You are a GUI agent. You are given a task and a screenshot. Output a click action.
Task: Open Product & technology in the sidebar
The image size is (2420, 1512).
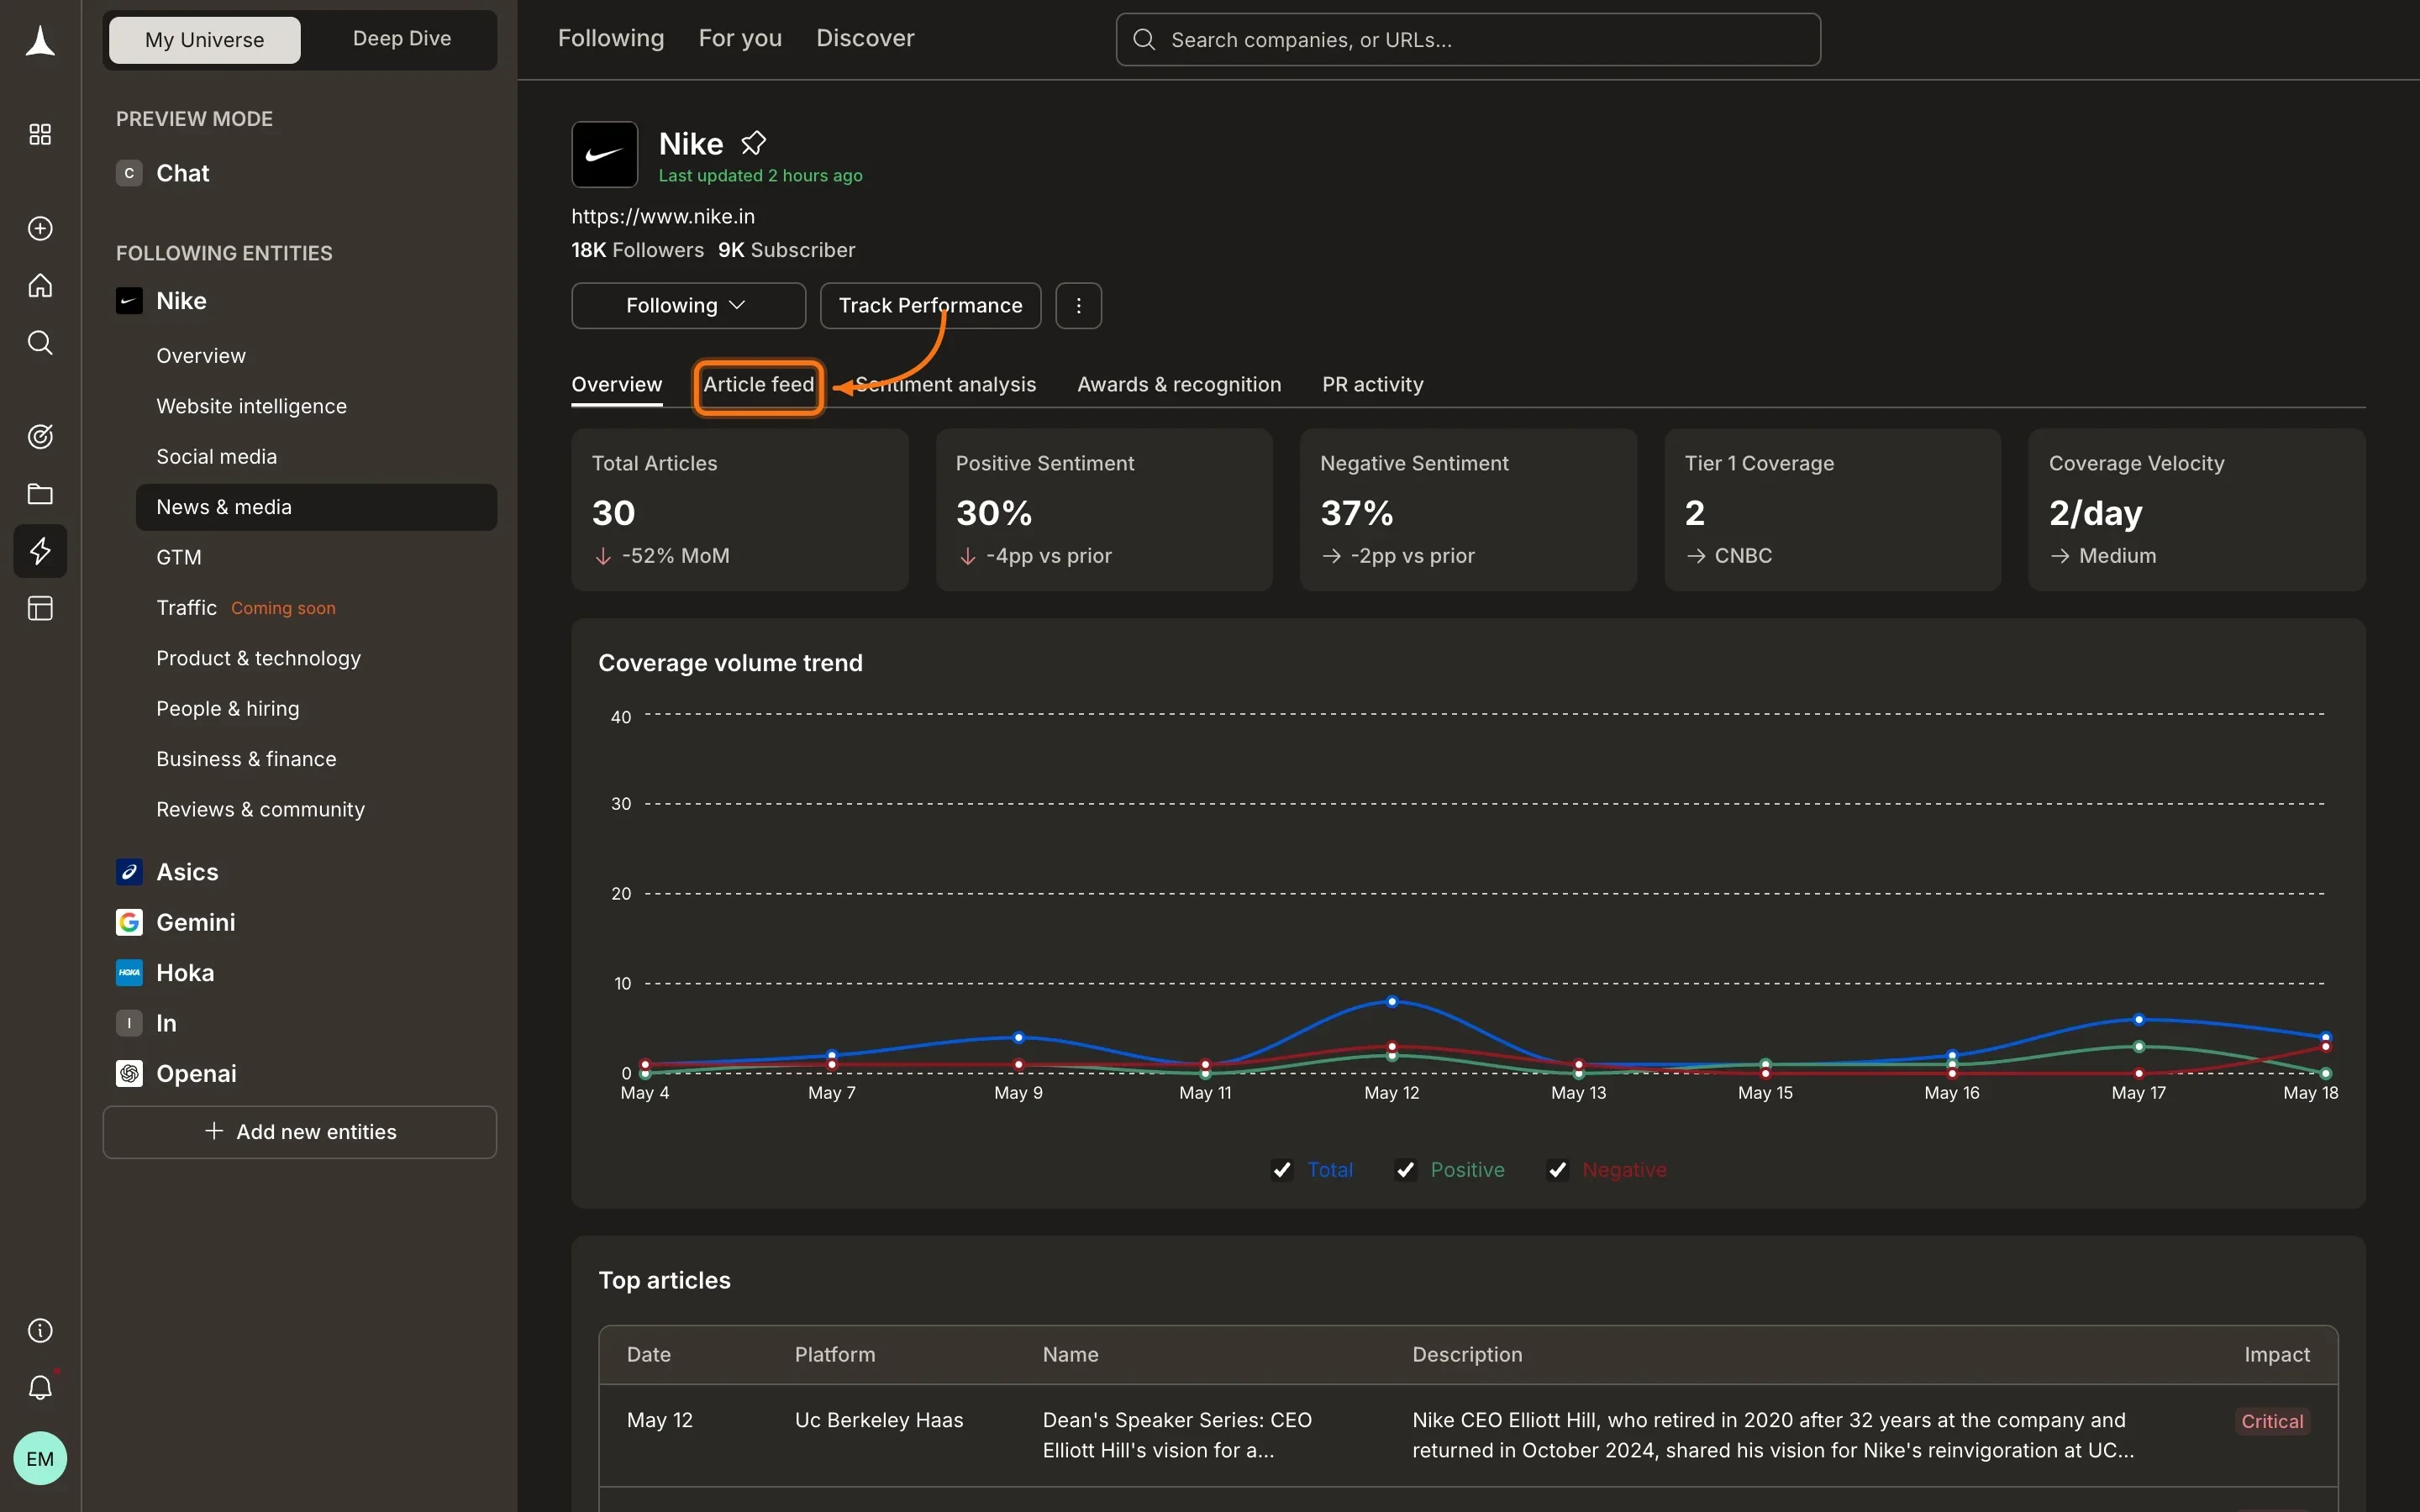[x=258, y=658]
